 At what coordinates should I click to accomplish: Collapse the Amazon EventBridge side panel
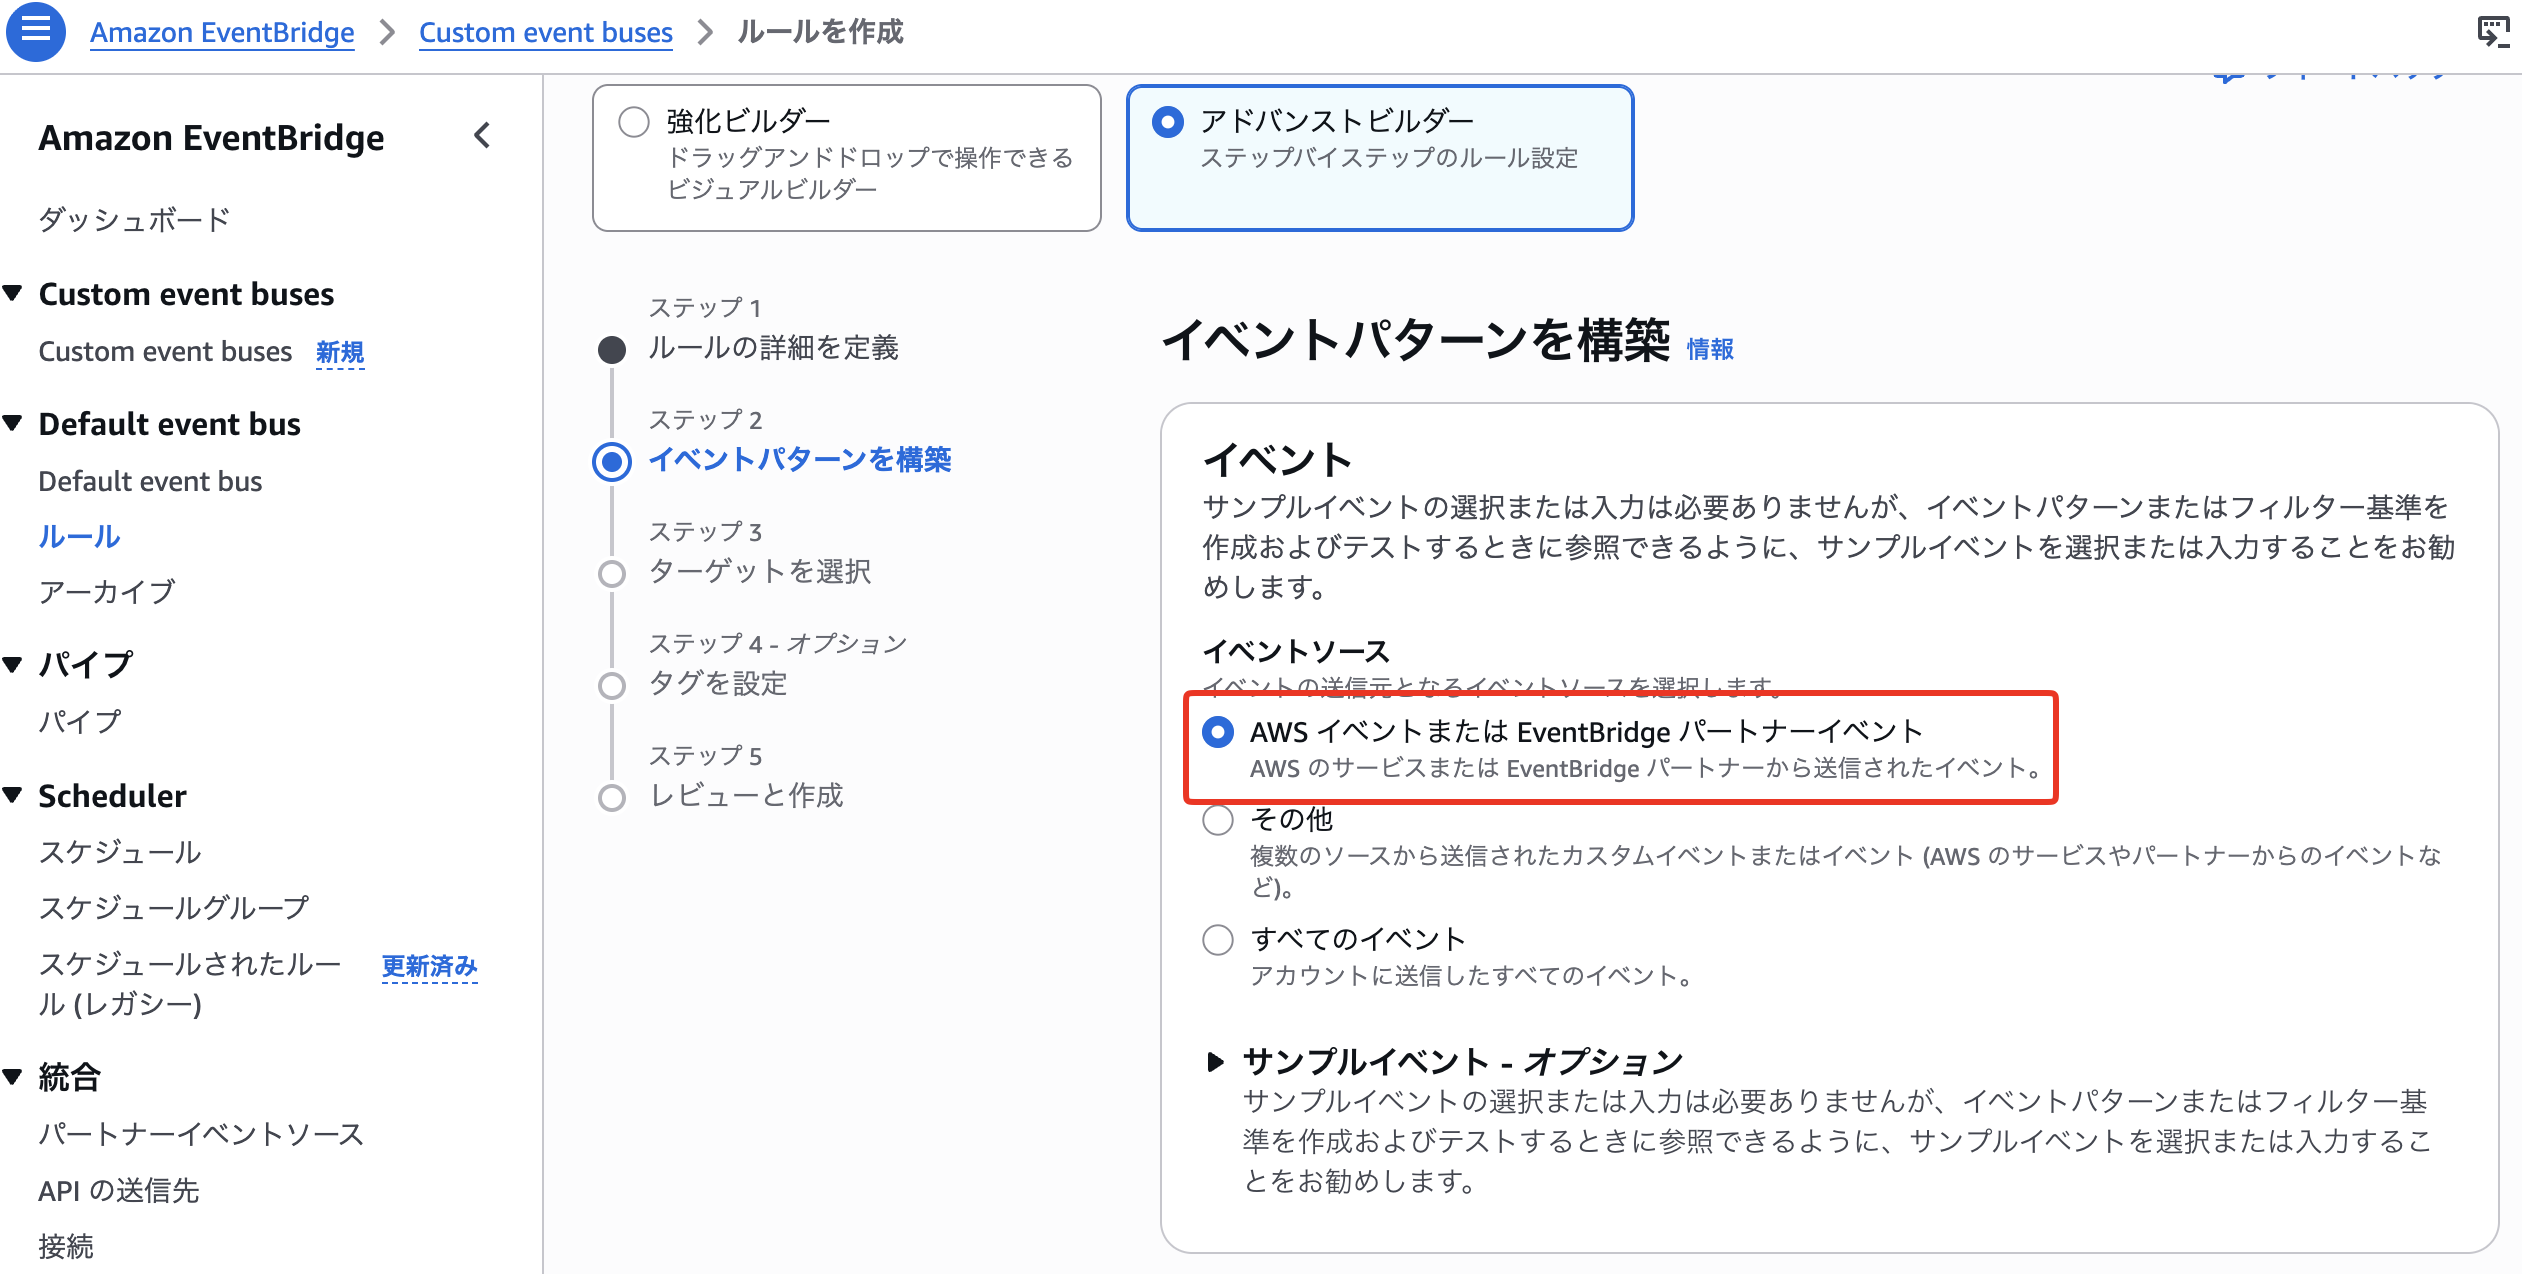tap(483, 135)
